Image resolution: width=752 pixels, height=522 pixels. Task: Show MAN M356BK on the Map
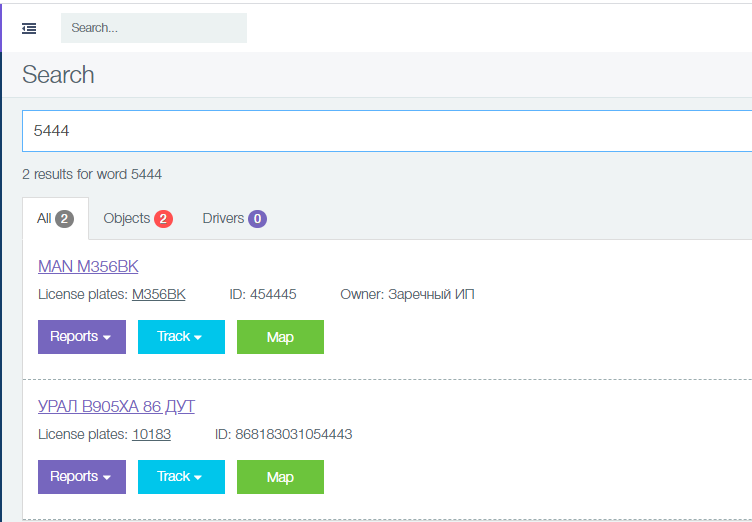tap(280, 337)
